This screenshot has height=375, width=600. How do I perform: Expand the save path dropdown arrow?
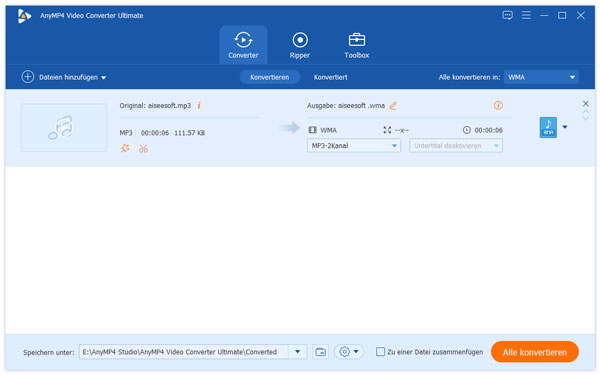[x=297, y=352]
